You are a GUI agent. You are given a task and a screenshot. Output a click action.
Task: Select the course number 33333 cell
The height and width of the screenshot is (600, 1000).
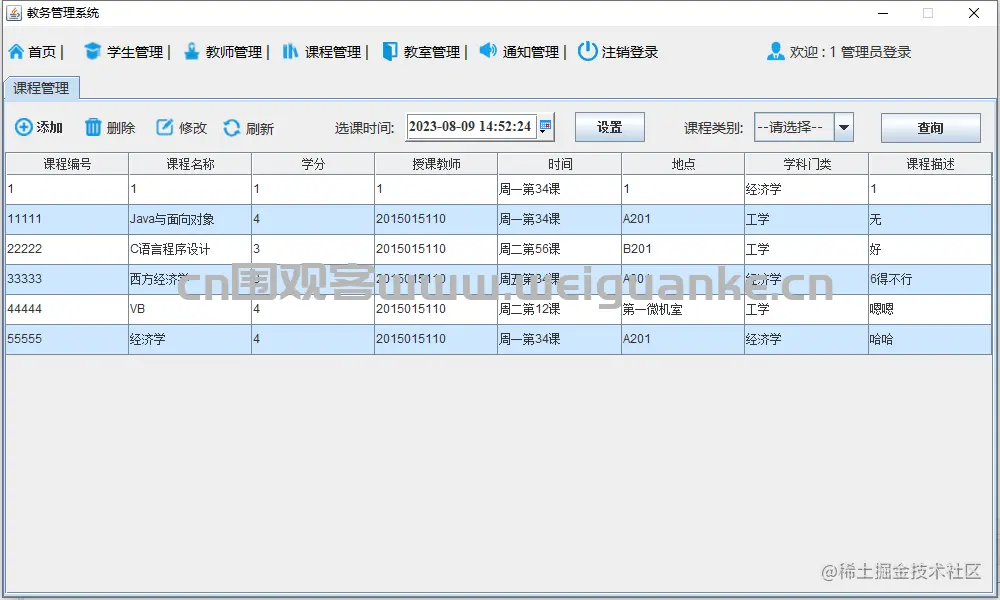(x=67, y=279)
